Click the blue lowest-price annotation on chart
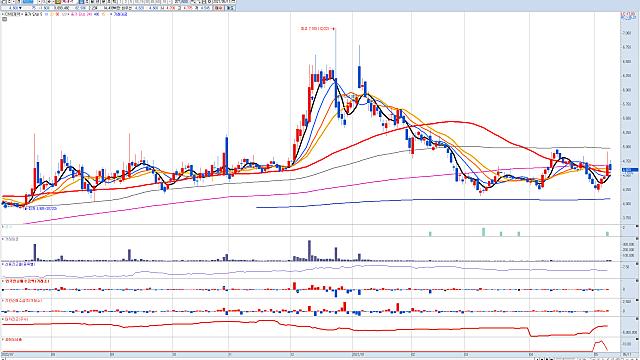Viewport: 640px width, 360px height. pyautogui.click(x=41, y=209)
